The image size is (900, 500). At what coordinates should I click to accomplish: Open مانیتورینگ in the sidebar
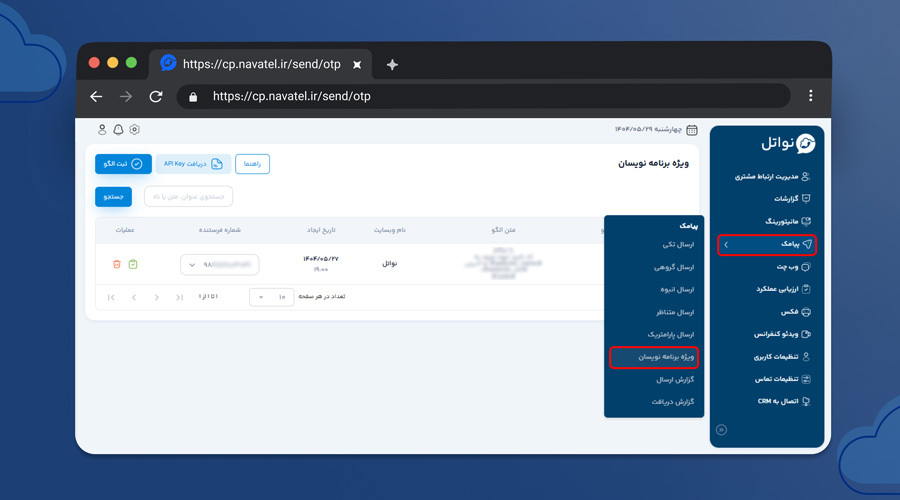point(788,222)
